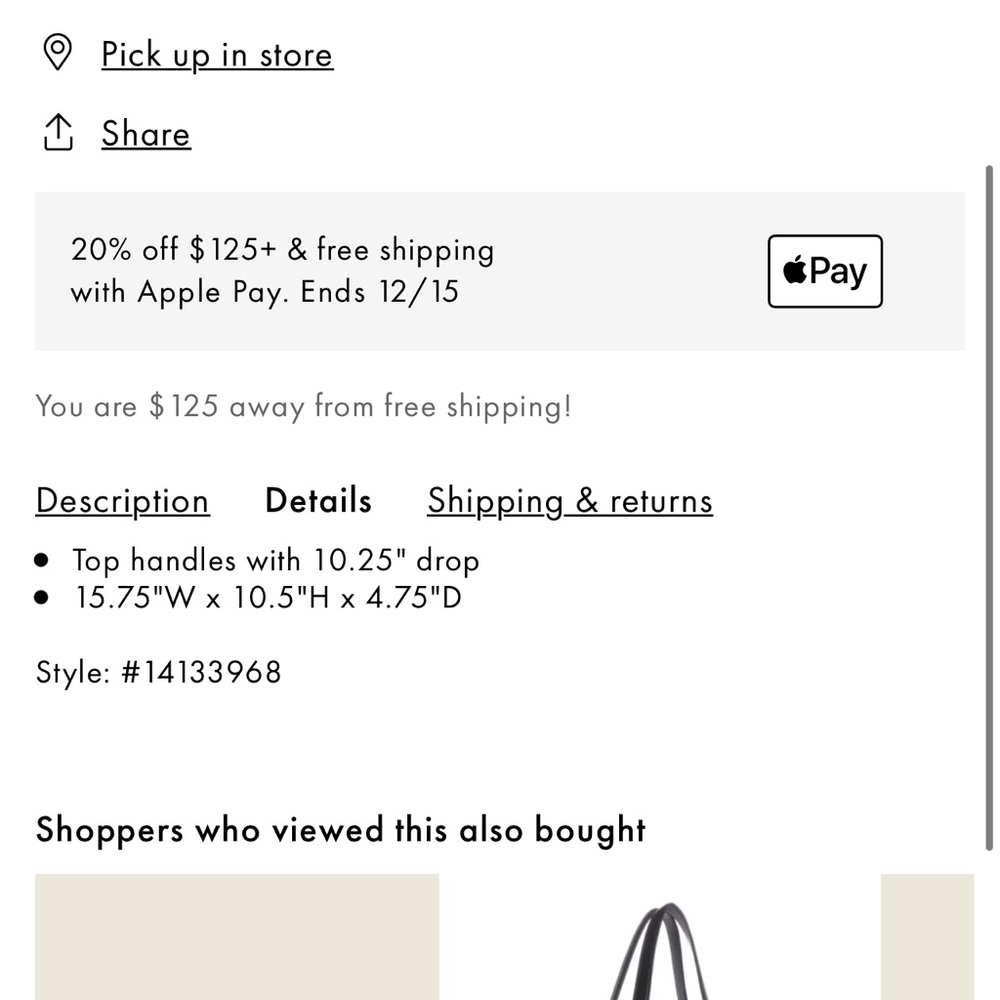The image size is (1000, 1000).
Task: Click the bullet point before top handles
Action: [42, 559]
